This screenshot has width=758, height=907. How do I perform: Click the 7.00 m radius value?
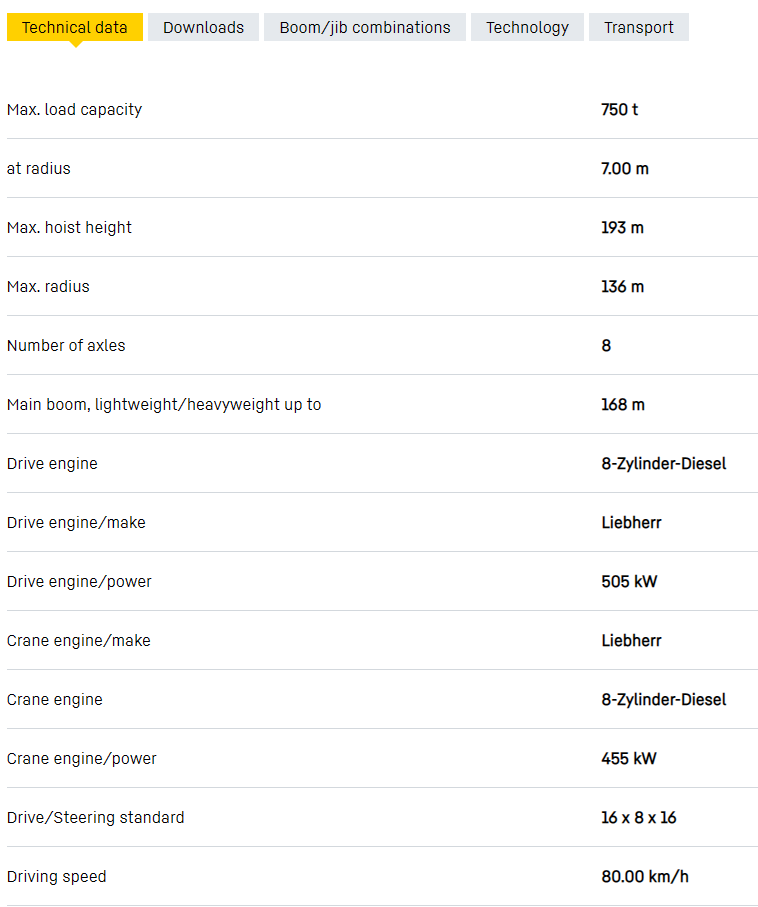(x=624, y=168)
